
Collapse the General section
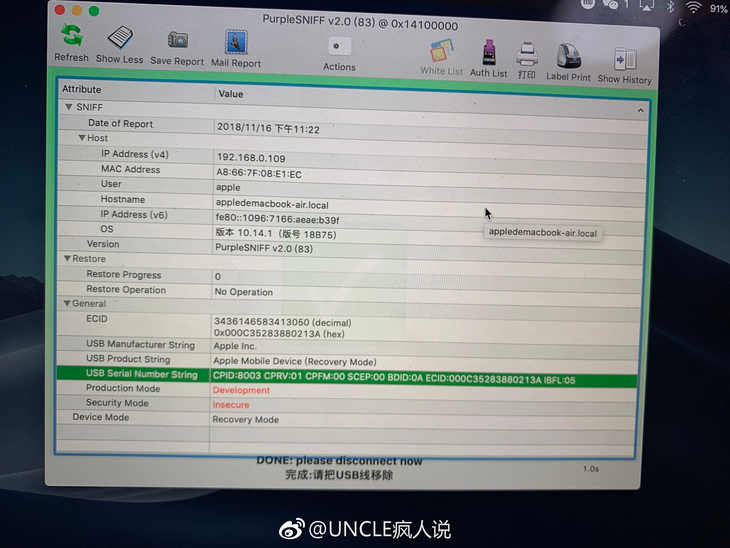[x=65, y=303]
